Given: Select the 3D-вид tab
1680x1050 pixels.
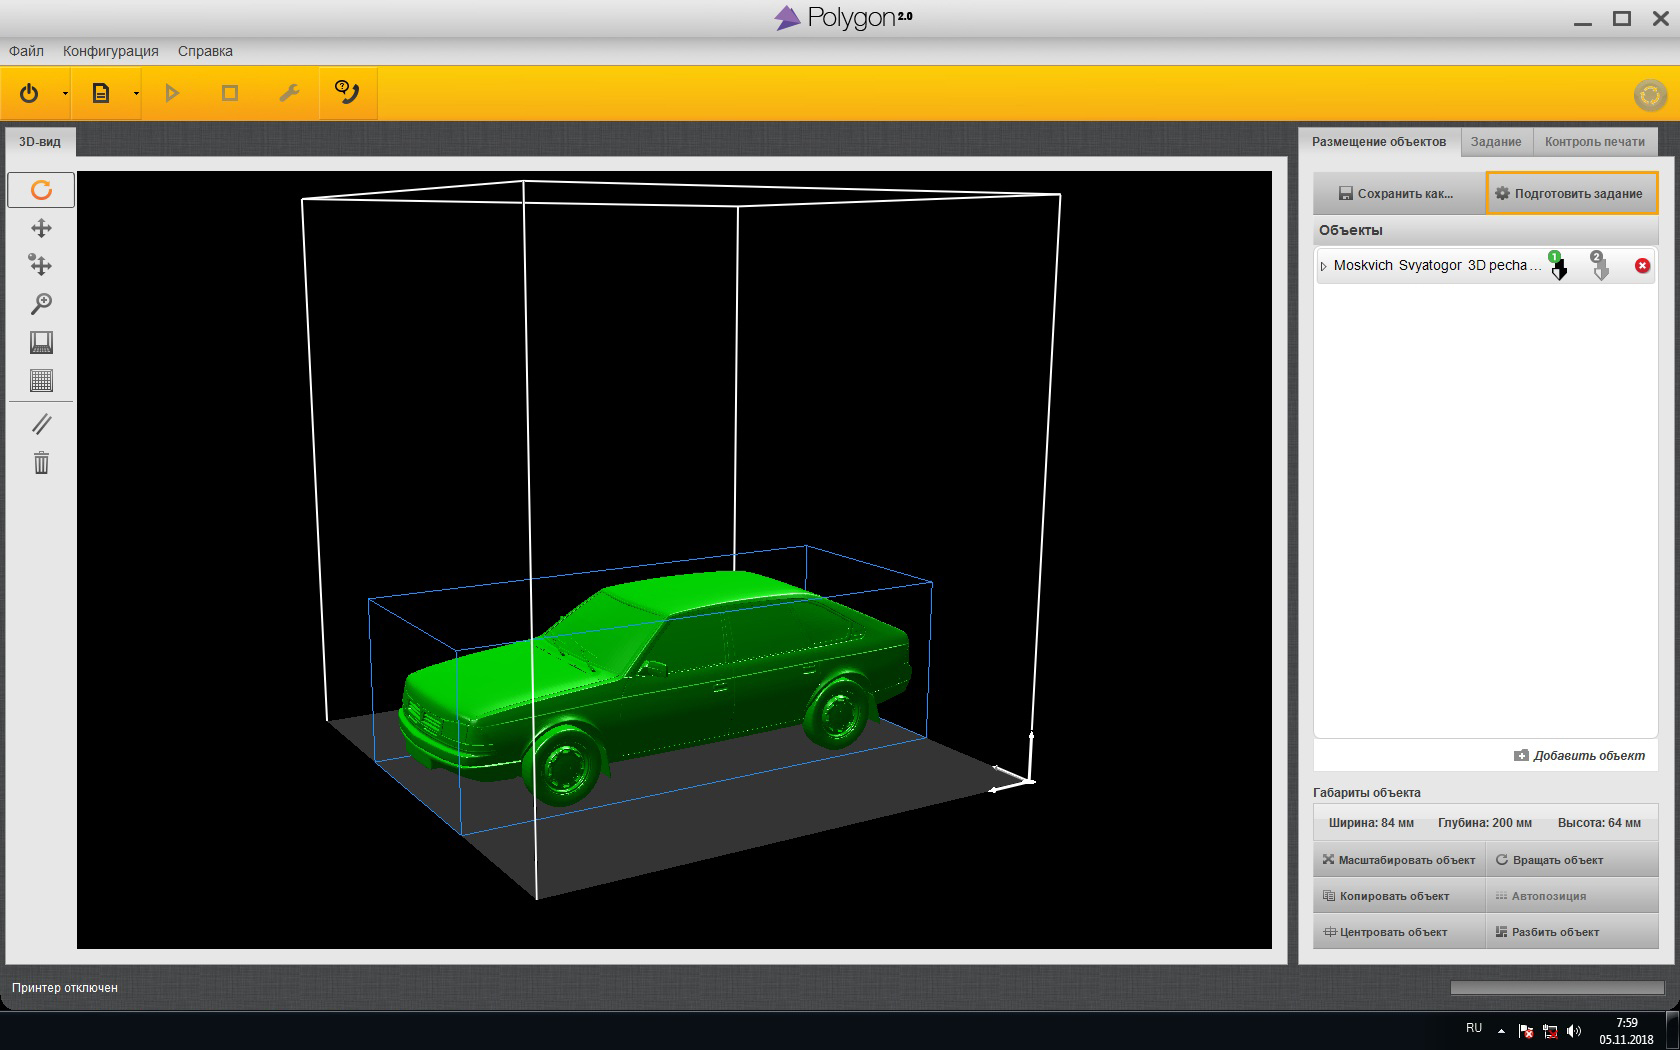Looking at the screenshot, I should click(40, 142).
